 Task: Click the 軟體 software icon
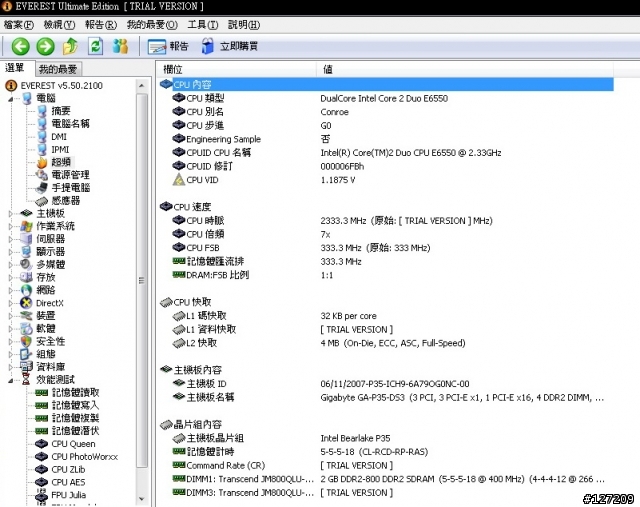coord(26,329)
